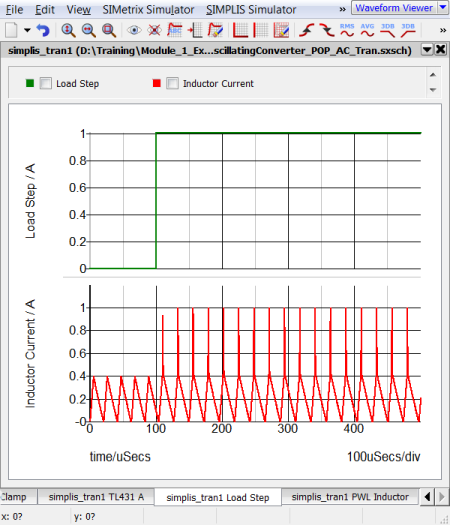
Task: Click the hide curves crossed-eye icon
Action: [154, 30]
